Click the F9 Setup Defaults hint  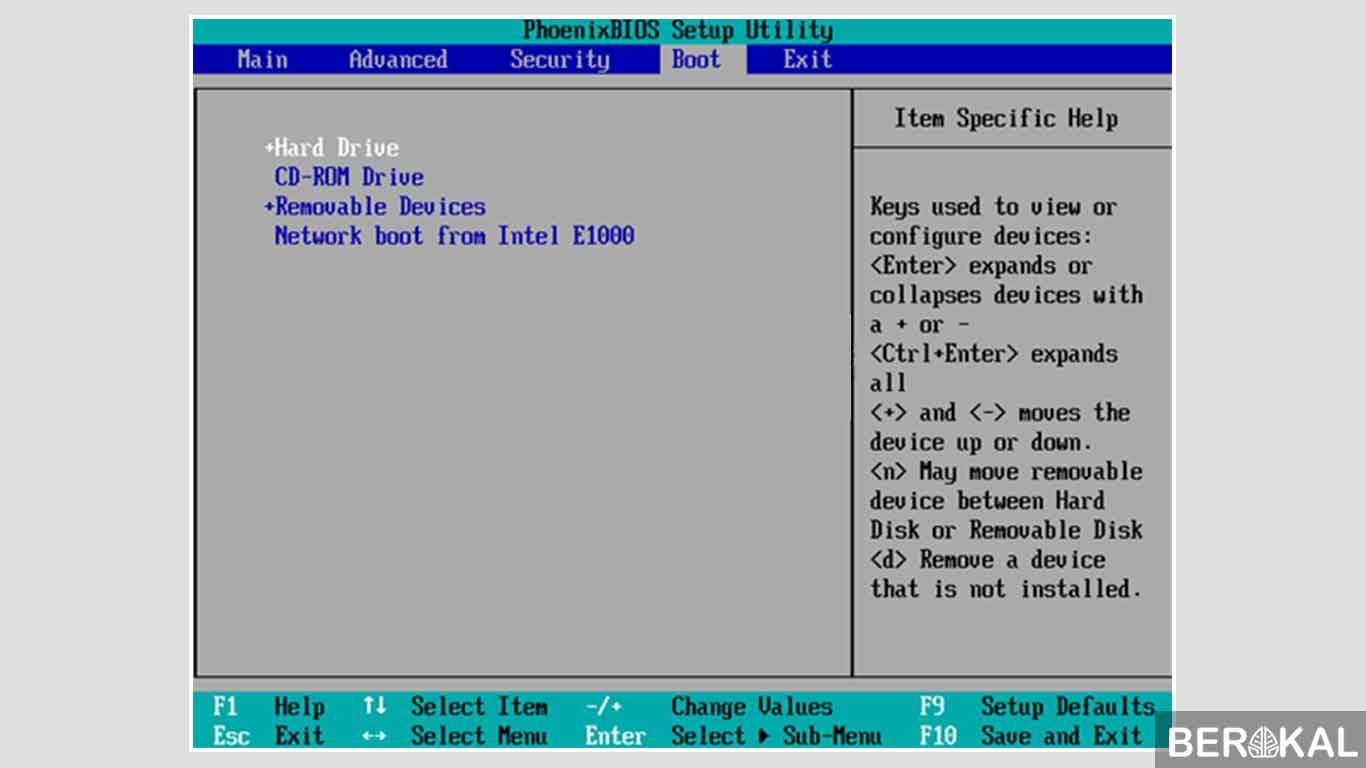point(1037,707)
